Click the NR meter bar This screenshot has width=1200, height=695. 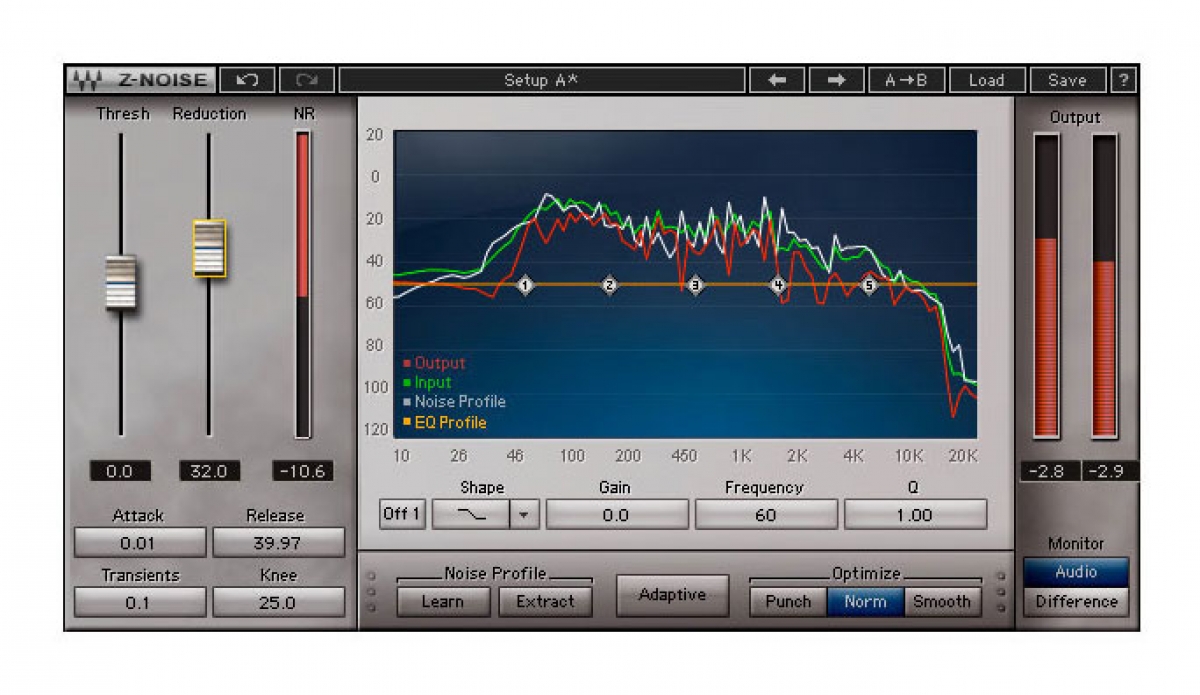click(x=303, y=285)
